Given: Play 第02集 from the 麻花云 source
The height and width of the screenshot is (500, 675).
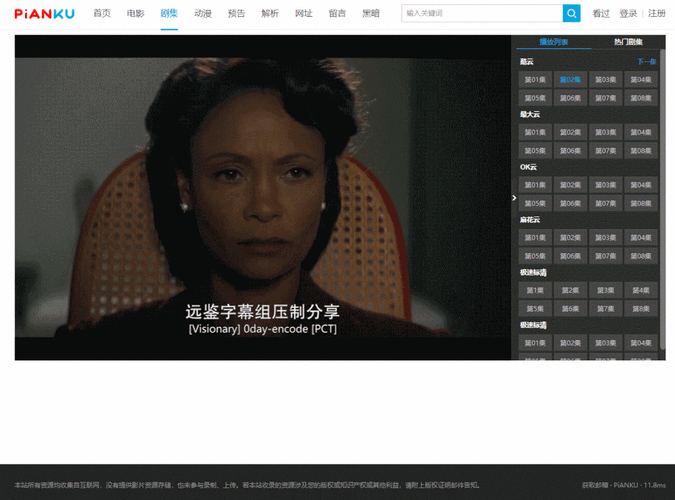Looking at the screenshot, I should pos(570,238).
